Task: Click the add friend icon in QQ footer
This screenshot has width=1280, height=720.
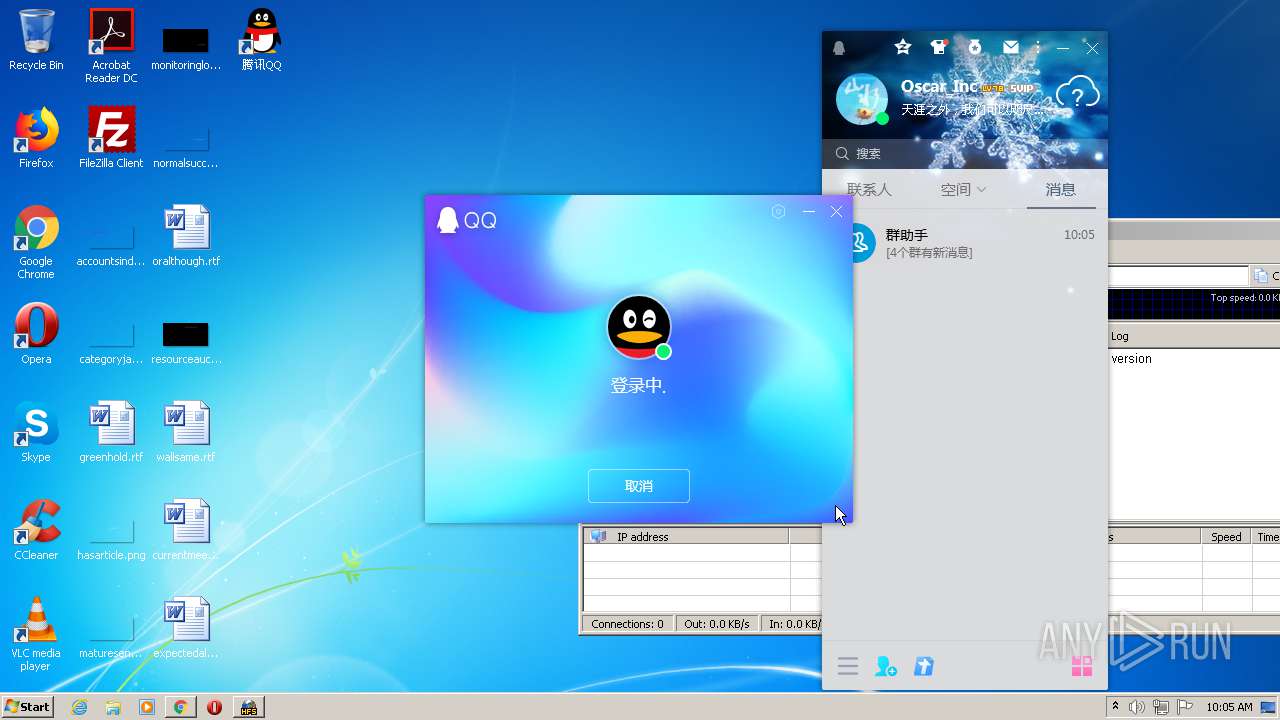Action: coord(886,666)
